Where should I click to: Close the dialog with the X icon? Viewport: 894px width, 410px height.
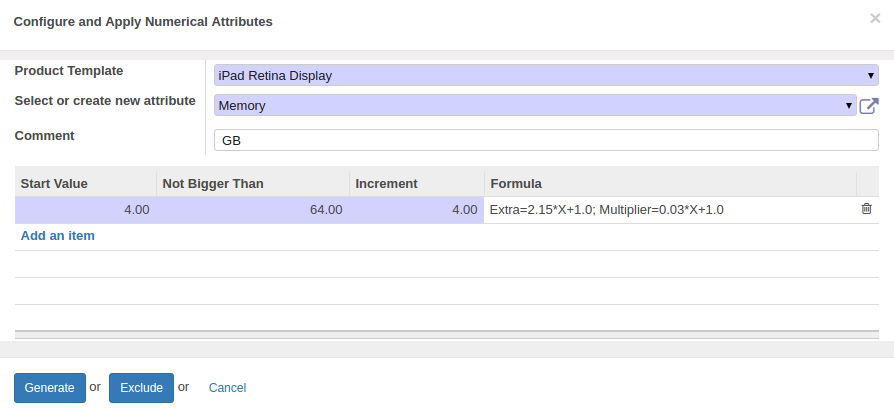(x=875, y=18)
